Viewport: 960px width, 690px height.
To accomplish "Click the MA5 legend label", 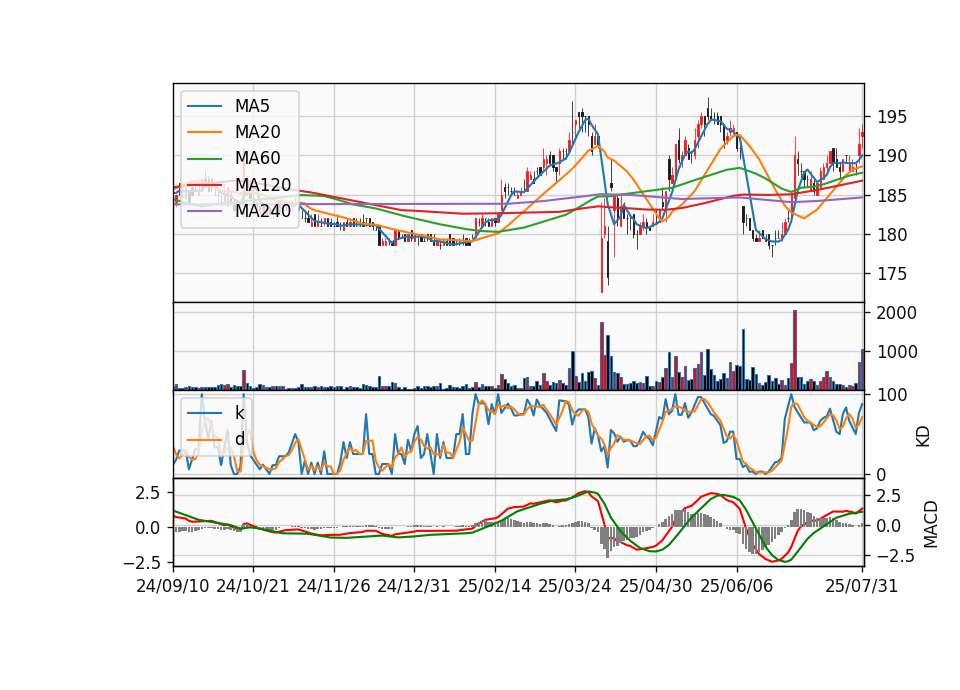I will coord(252,106).
